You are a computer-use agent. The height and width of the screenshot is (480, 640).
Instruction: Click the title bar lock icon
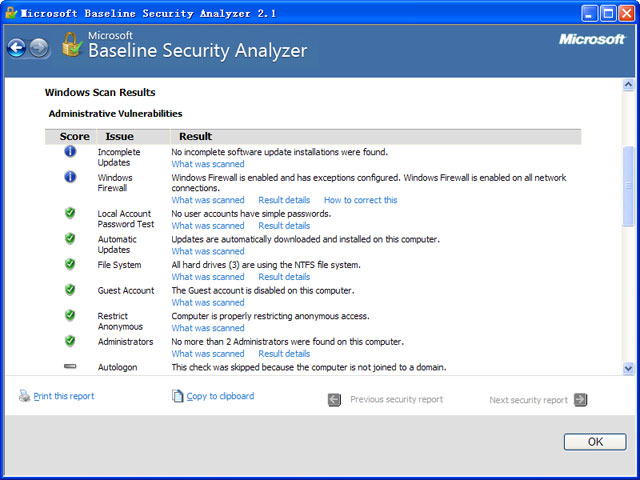click(11, 13)
